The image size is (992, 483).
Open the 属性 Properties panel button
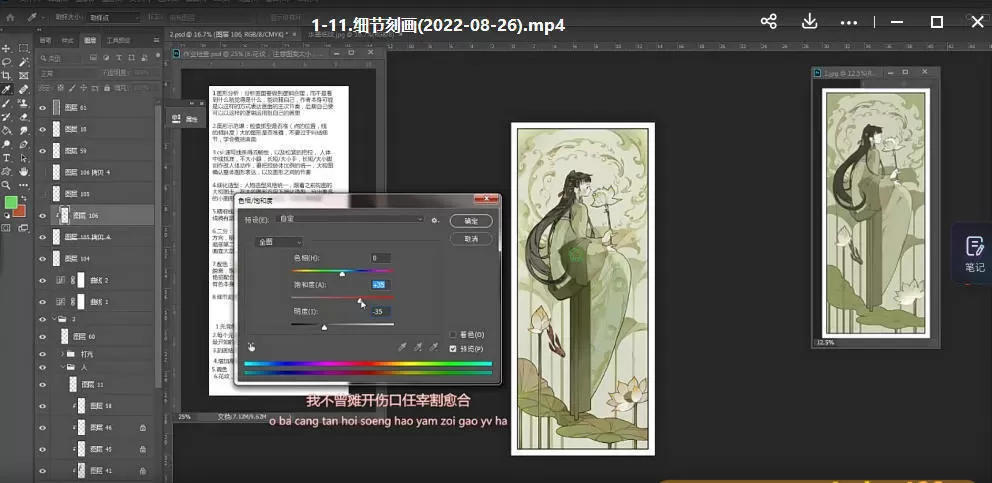(x=185, y=118)
